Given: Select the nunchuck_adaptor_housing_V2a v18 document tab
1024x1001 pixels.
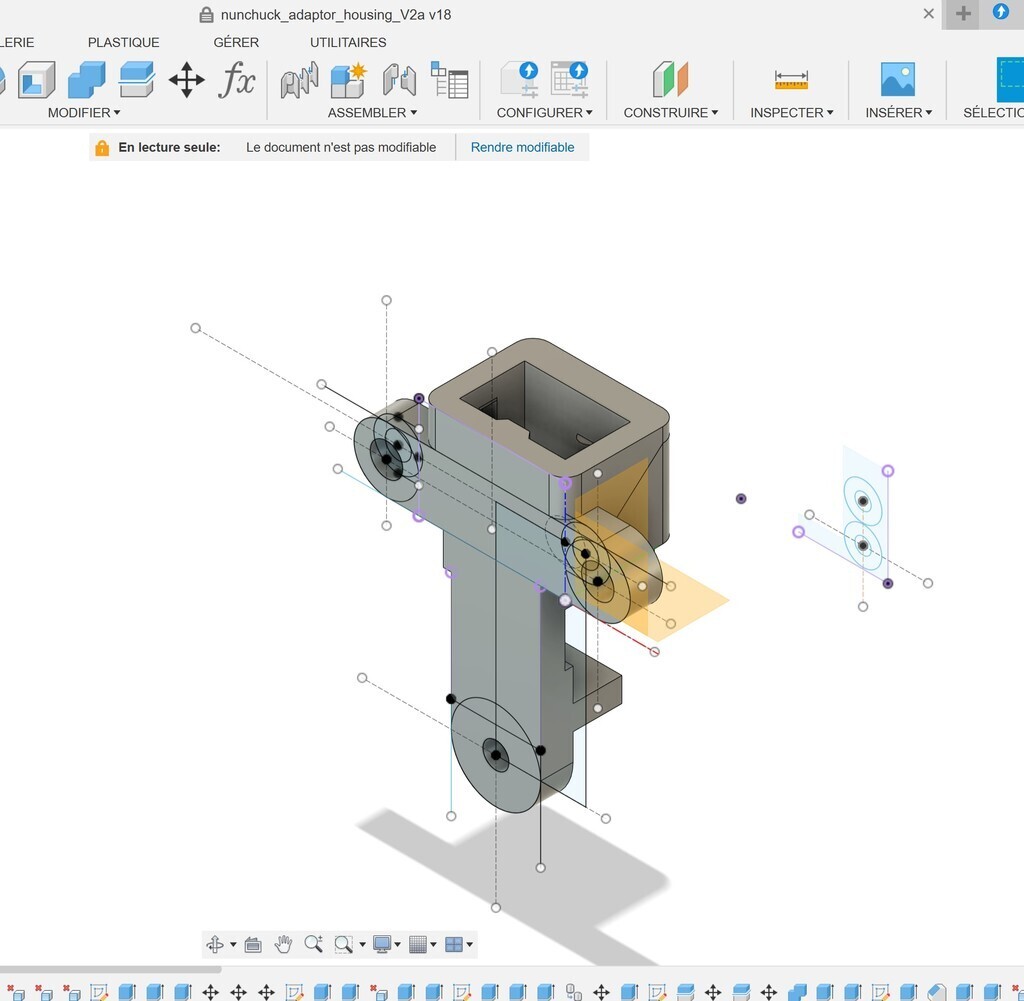Looking at the screenshot, I should (336, 14).
